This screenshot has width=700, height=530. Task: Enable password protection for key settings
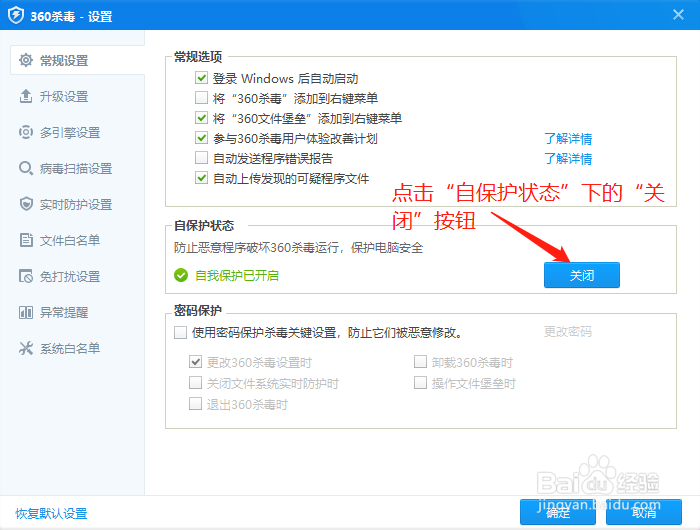[180, 332]
